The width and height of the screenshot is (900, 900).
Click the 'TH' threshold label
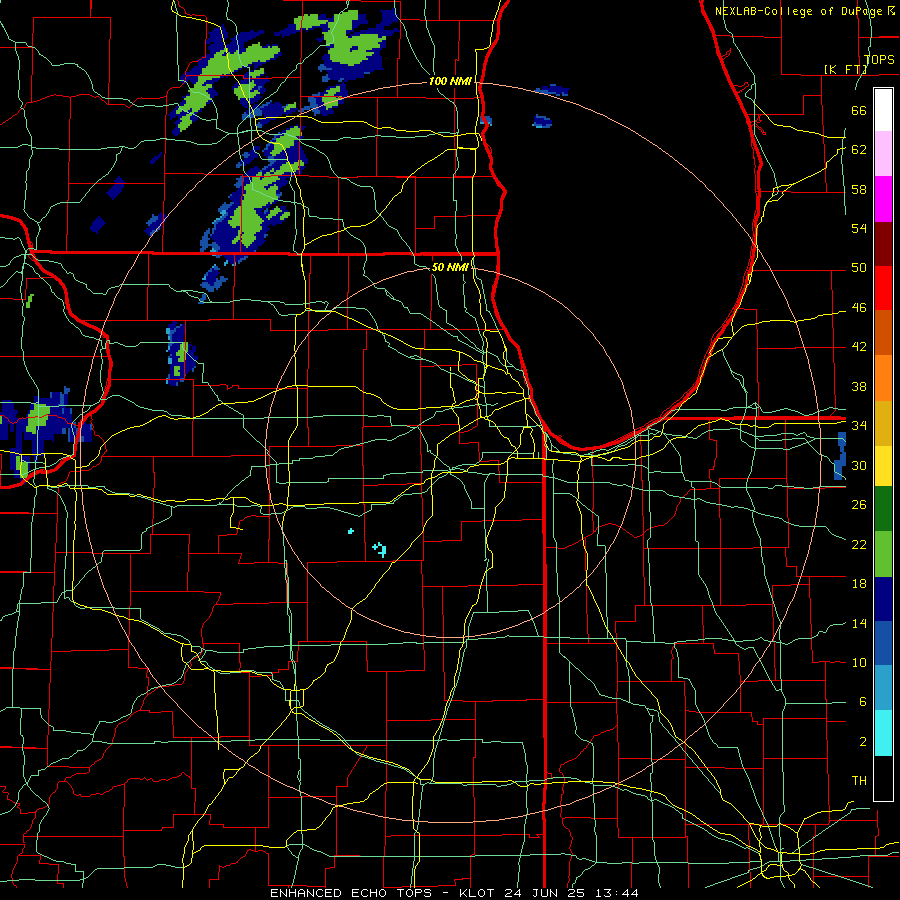859,781
